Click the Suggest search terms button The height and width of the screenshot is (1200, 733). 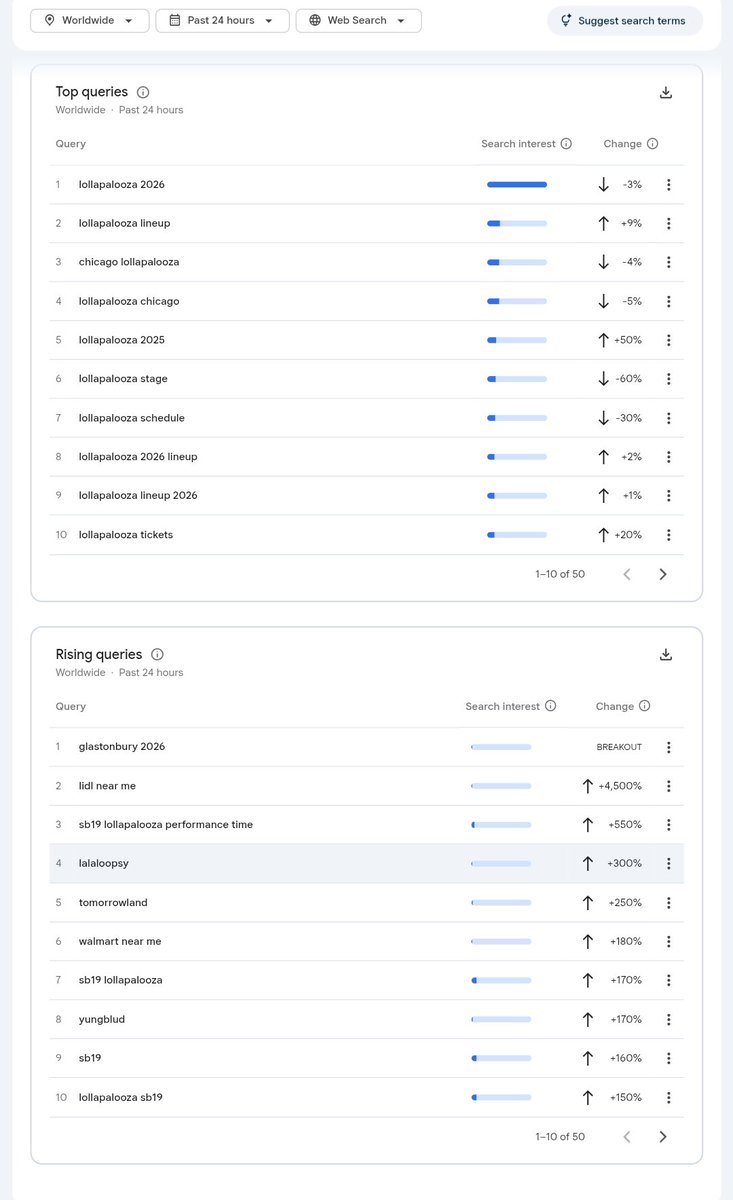click(624, 21)
